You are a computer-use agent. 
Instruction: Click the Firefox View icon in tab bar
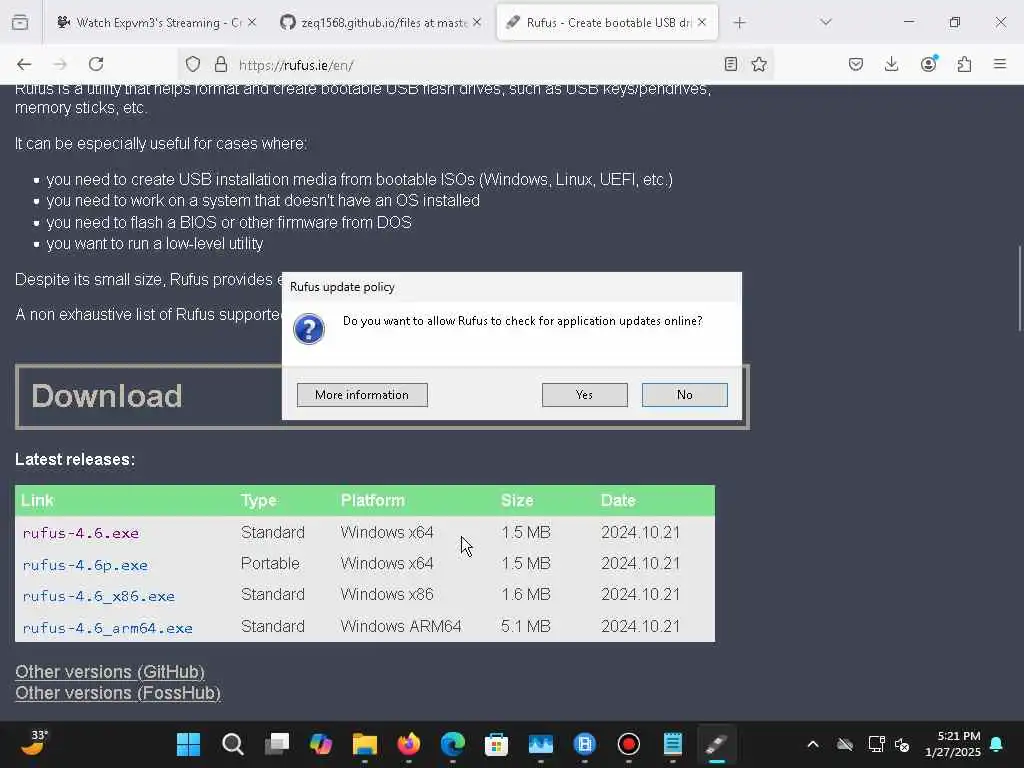click(x=20, y=22)
